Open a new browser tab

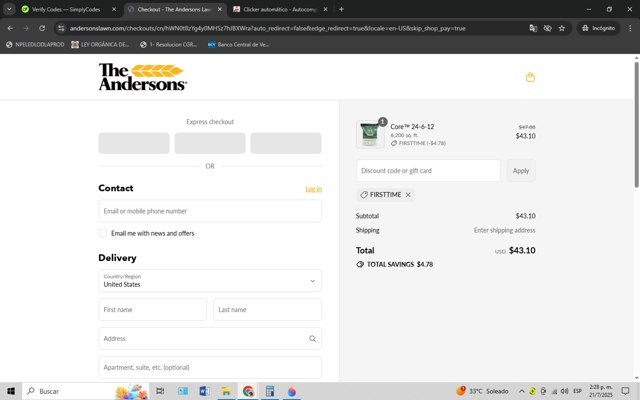pos(341,9)
